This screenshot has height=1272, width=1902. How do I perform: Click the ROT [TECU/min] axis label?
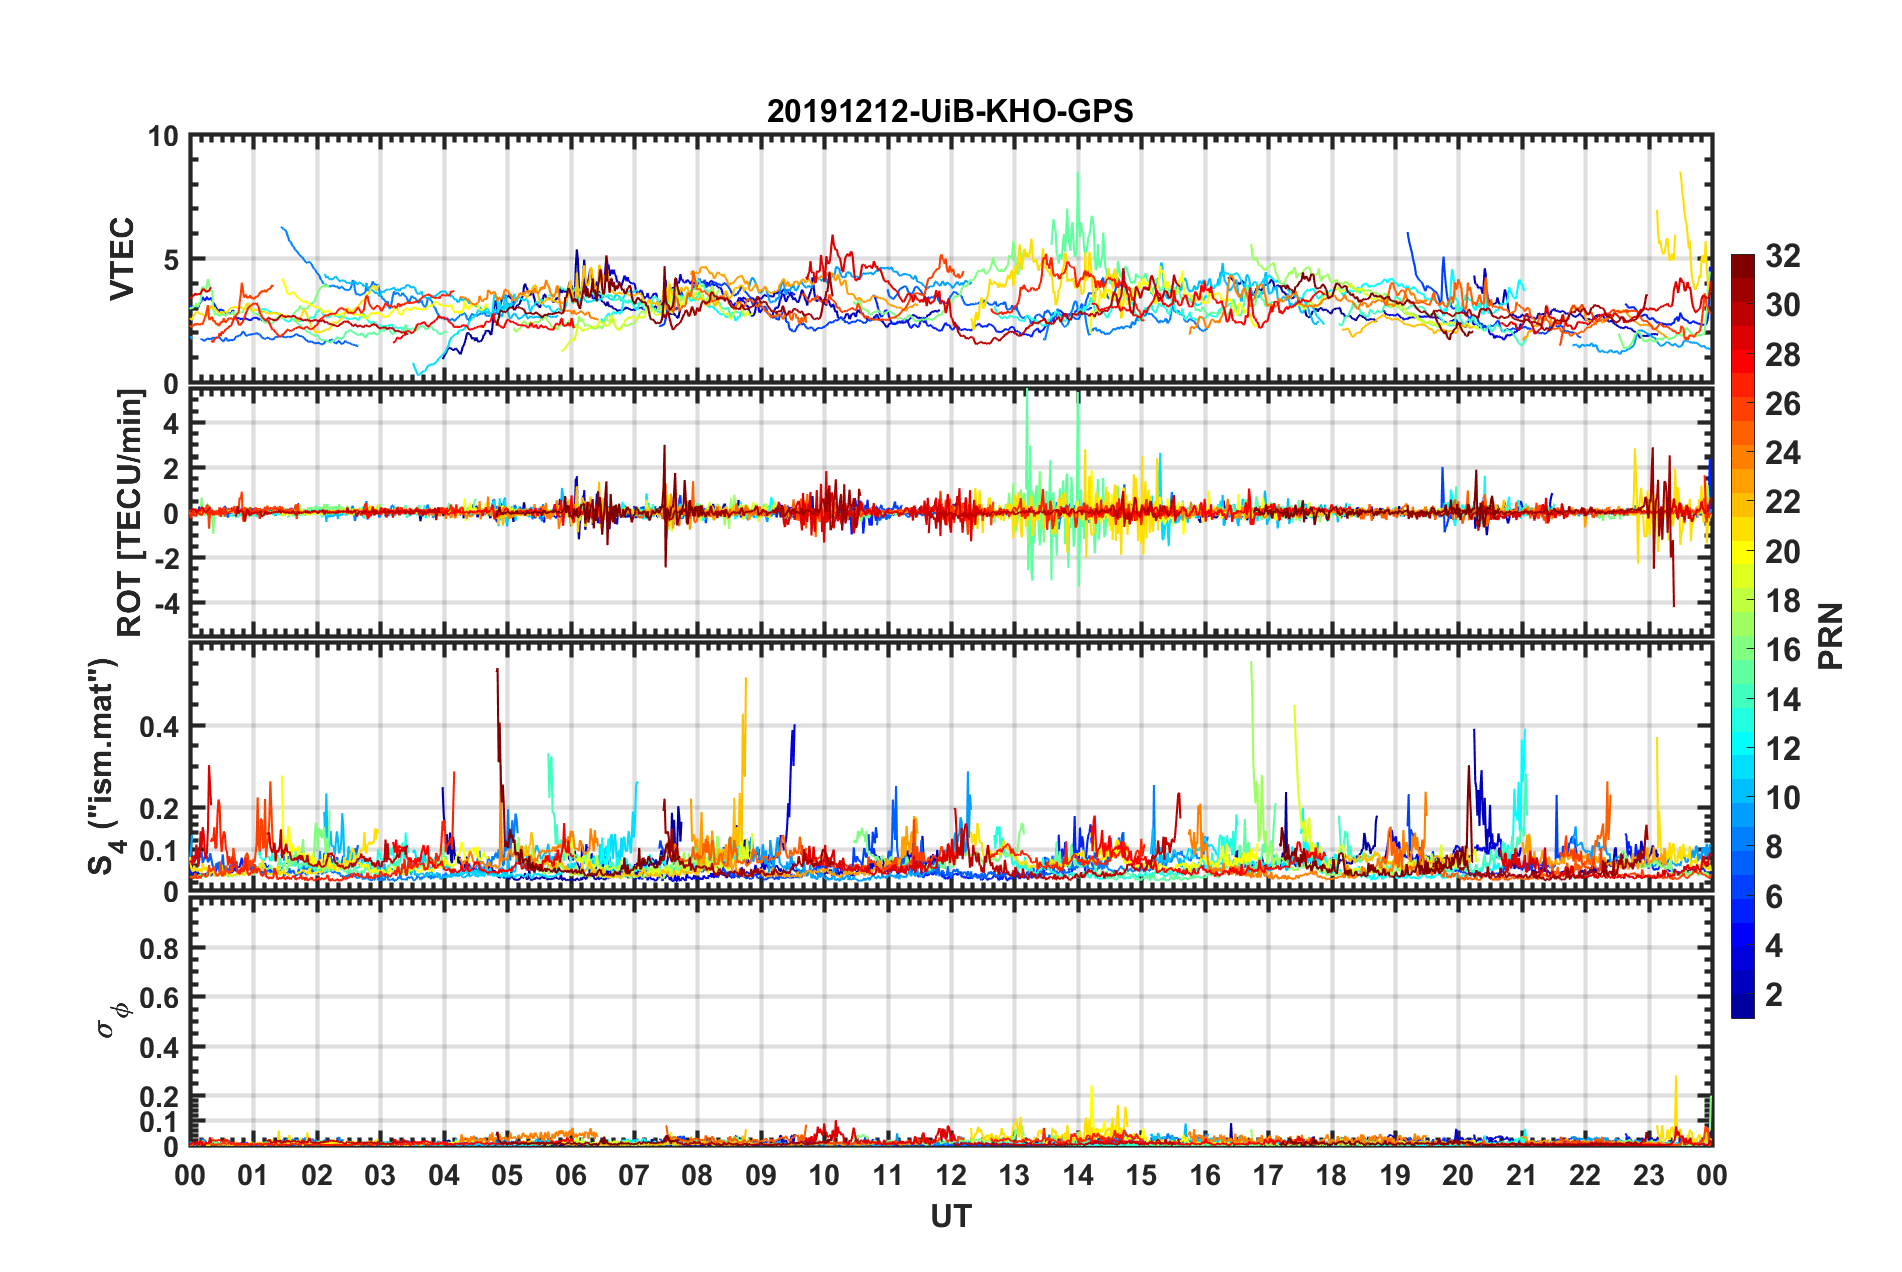(129, 513)
